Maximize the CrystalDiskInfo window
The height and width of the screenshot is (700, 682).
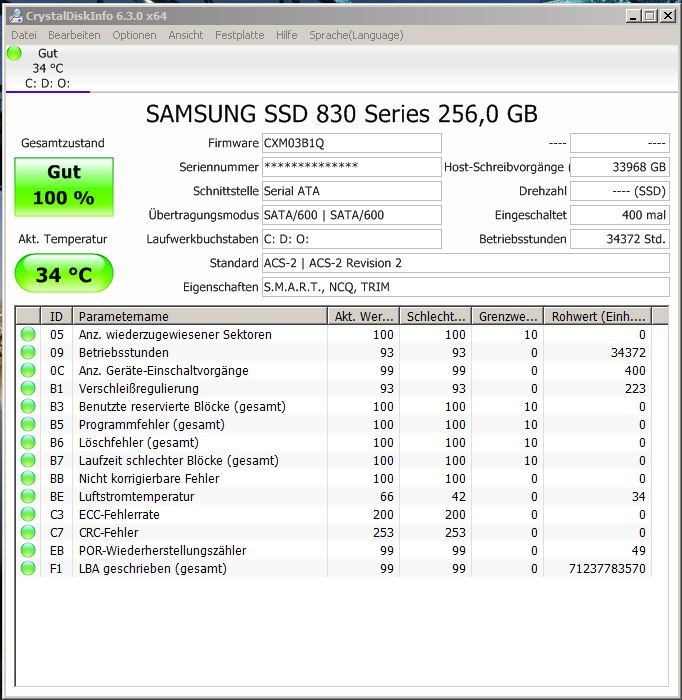(650, 17)
